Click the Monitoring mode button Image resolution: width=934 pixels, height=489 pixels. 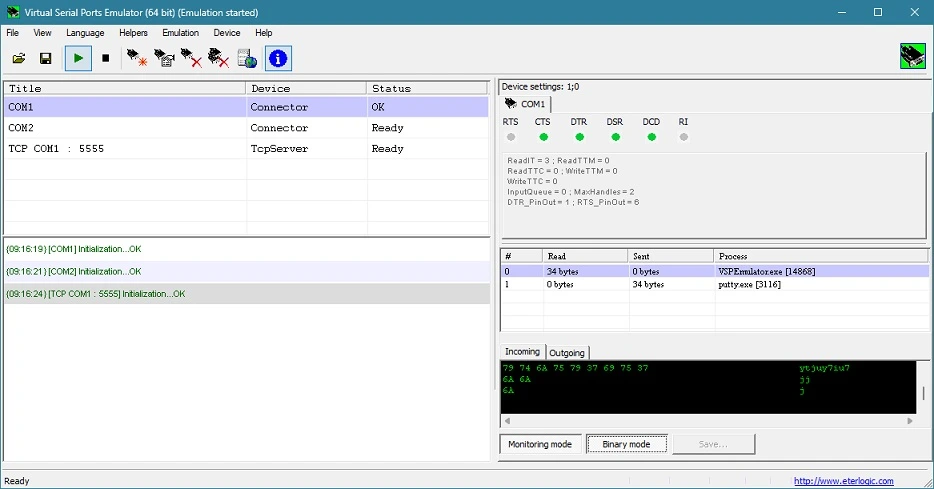click(540, 444)
